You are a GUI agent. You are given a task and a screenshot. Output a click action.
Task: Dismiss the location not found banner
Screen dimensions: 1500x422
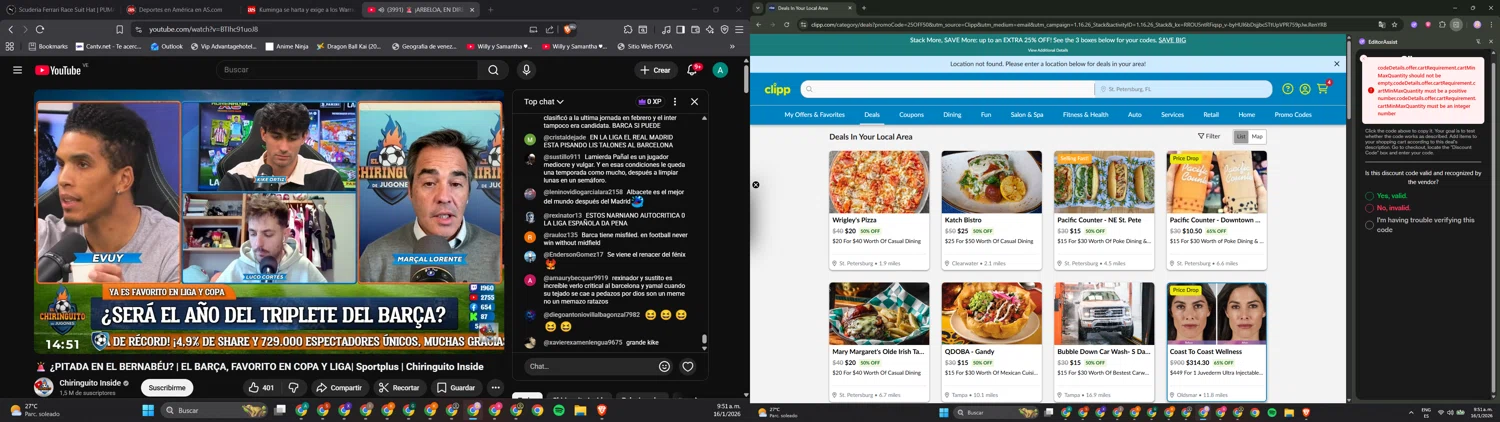point(1336,63)
